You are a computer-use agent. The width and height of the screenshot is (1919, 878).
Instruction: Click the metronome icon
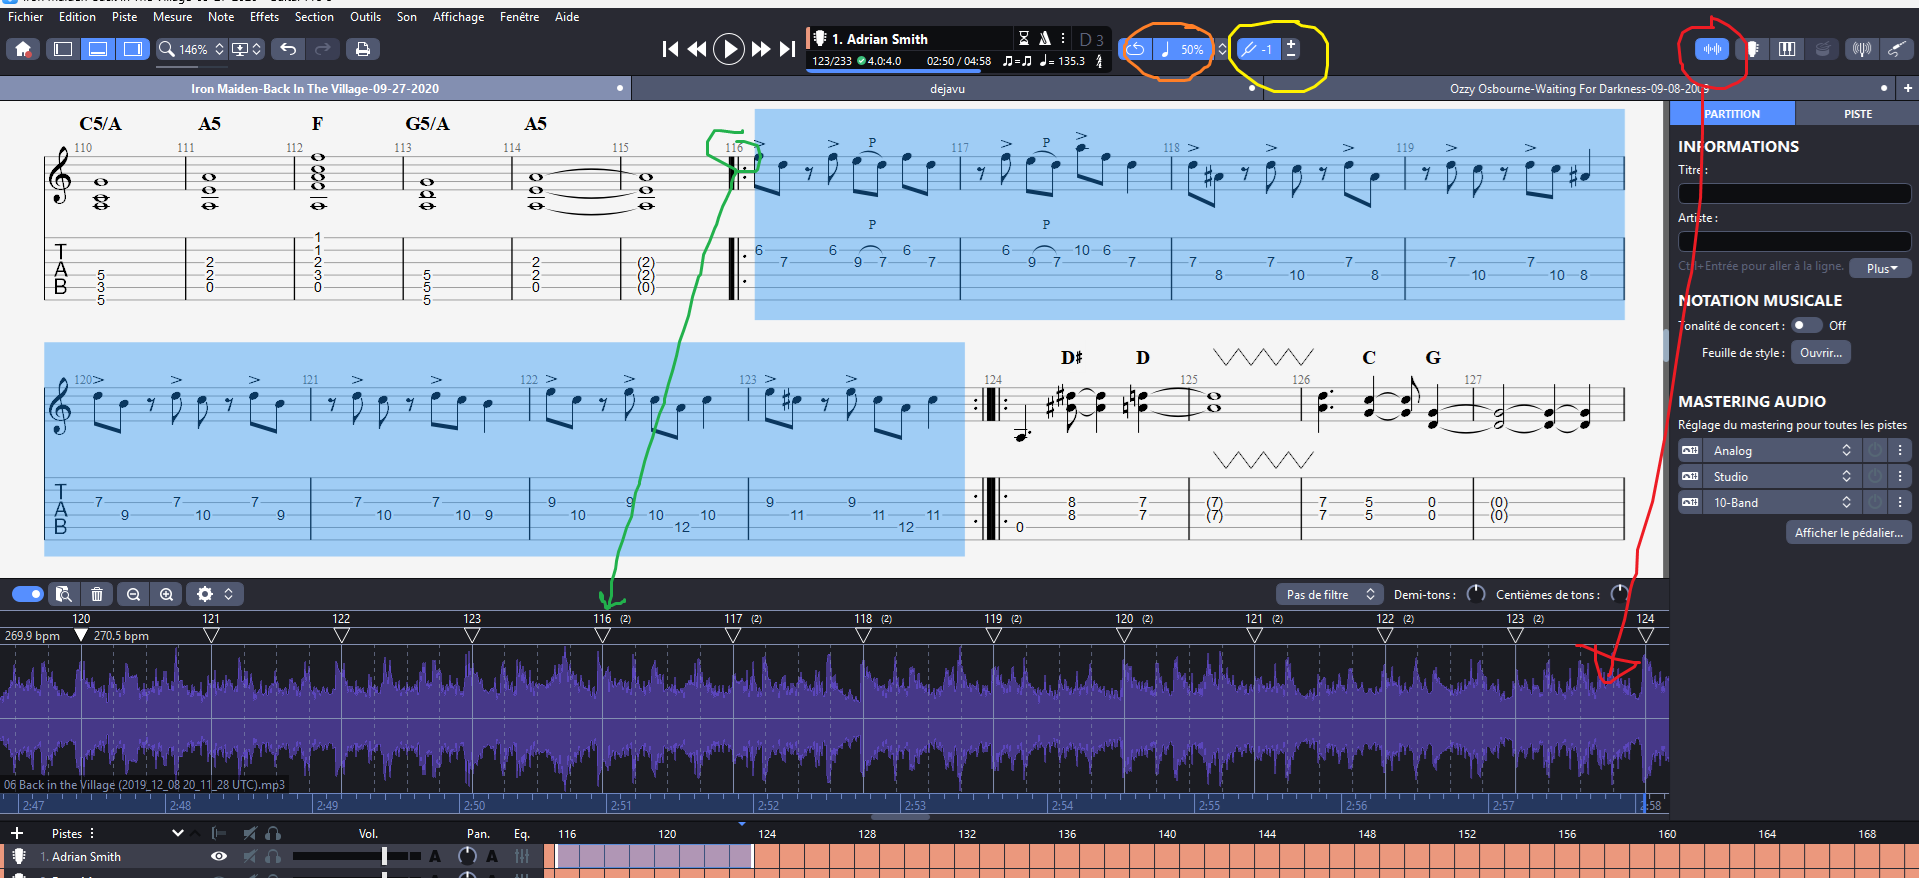click(x=1044, y=39)
